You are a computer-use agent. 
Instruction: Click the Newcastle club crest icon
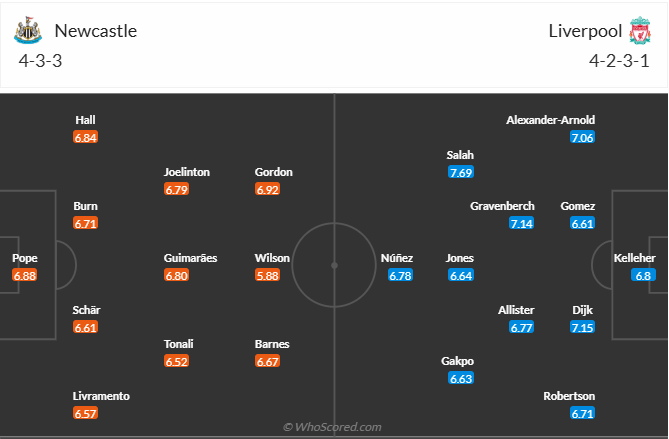(x=28, y=31)
